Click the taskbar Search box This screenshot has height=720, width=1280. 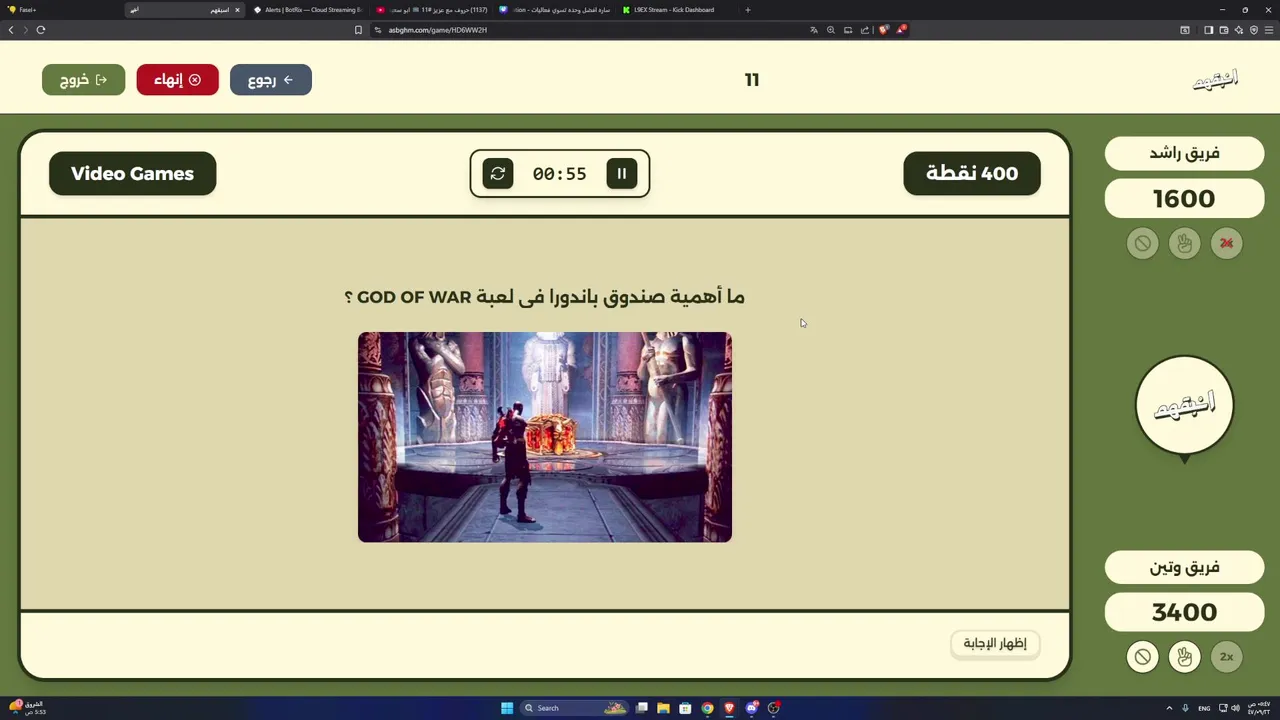pos(575,708)
